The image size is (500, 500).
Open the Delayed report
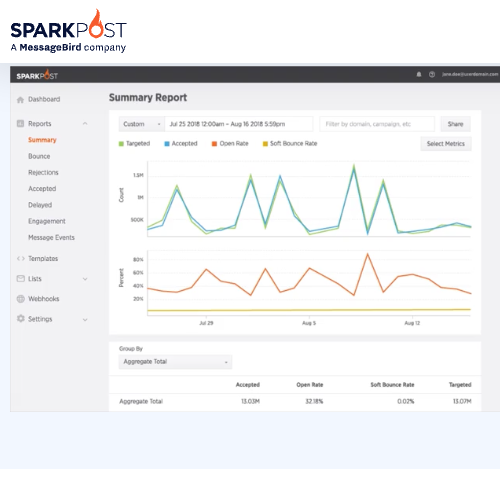(40, 205)
